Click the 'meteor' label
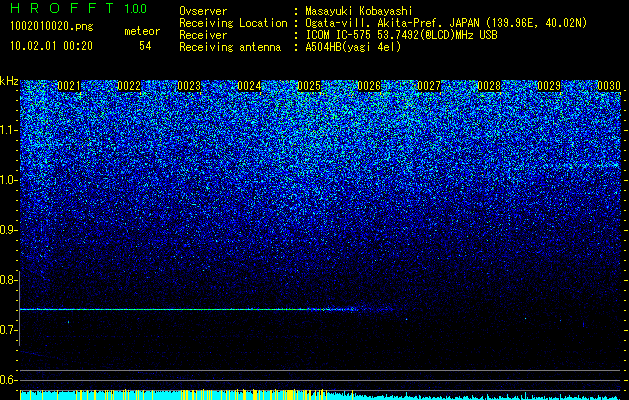The image size is (629, 400). (x=142, y=31)
